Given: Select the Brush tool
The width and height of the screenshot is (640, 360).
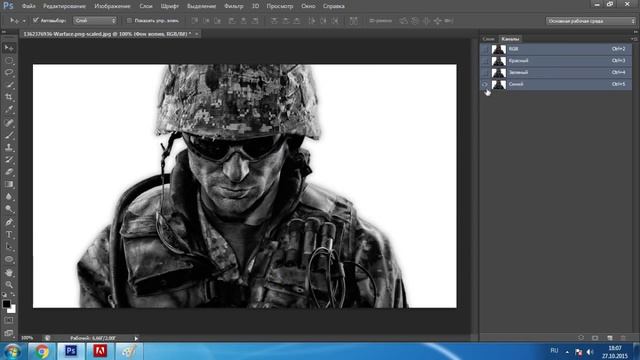Looking at the screenshot, I should [9, 135].
